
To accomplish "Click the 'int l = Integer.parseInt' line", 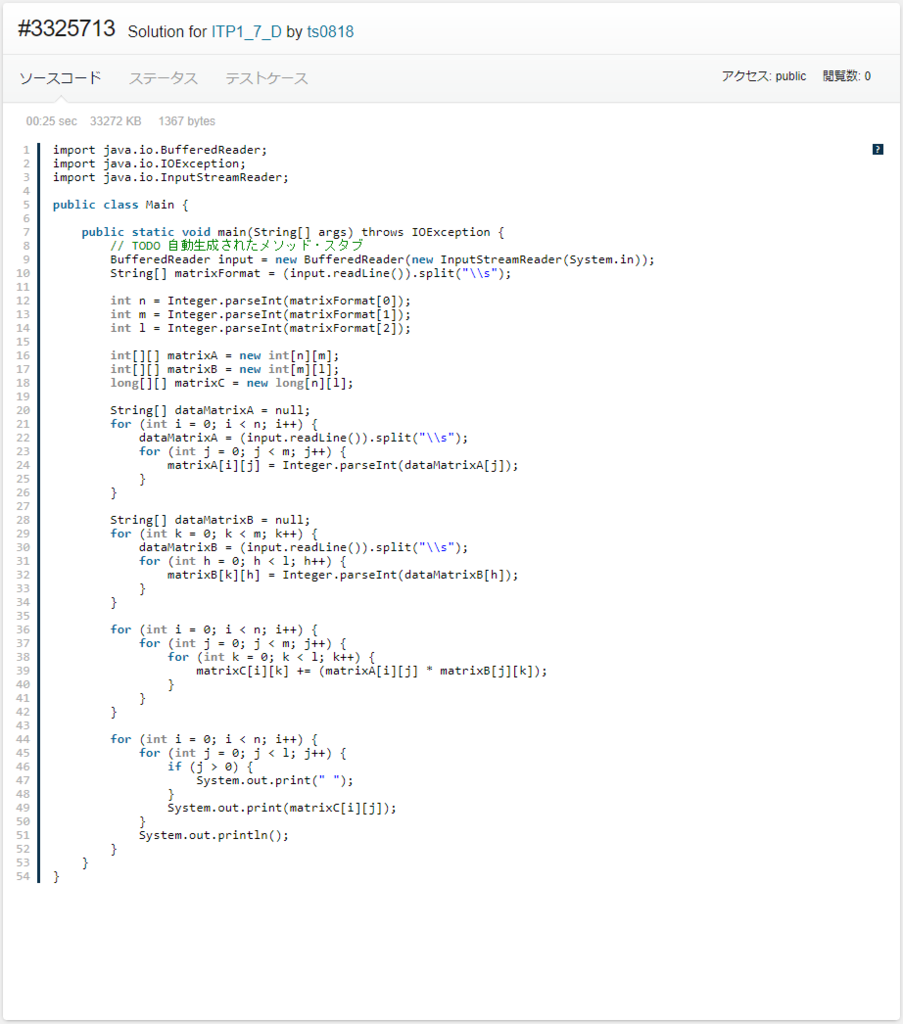I will 261,328.
